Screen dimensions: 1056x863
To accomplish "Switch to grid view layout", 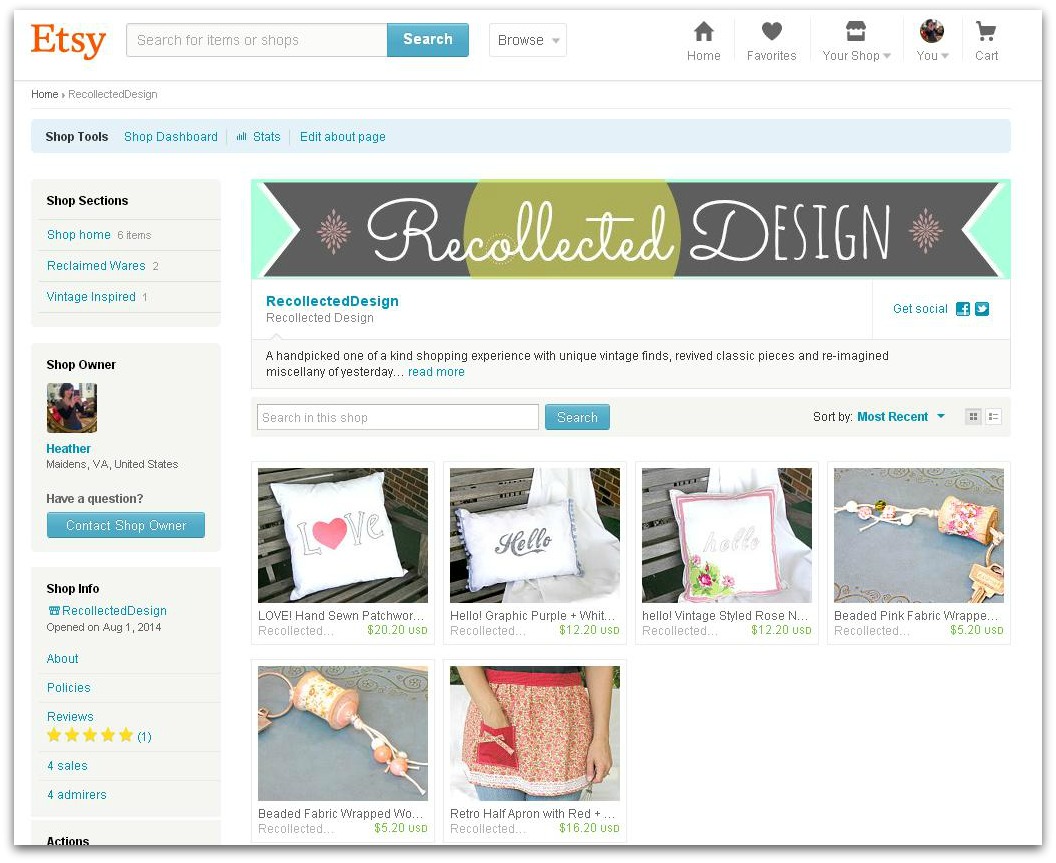I will coord(973,417).
